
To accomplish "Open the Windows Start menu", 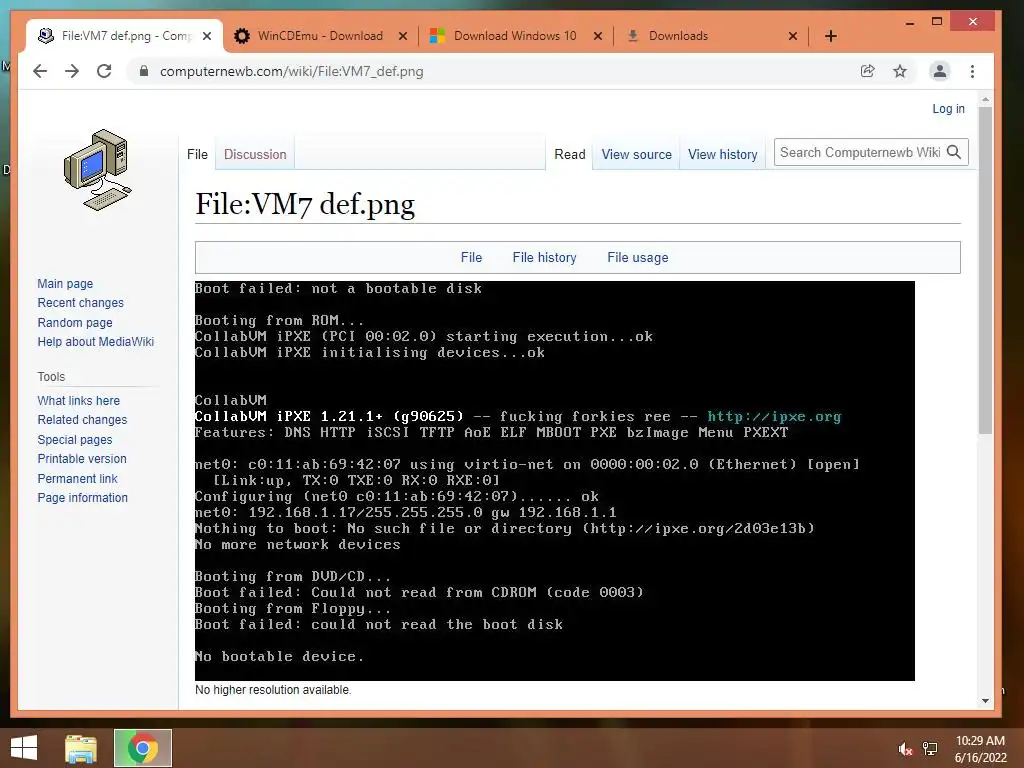I will [x=24, y=748].
